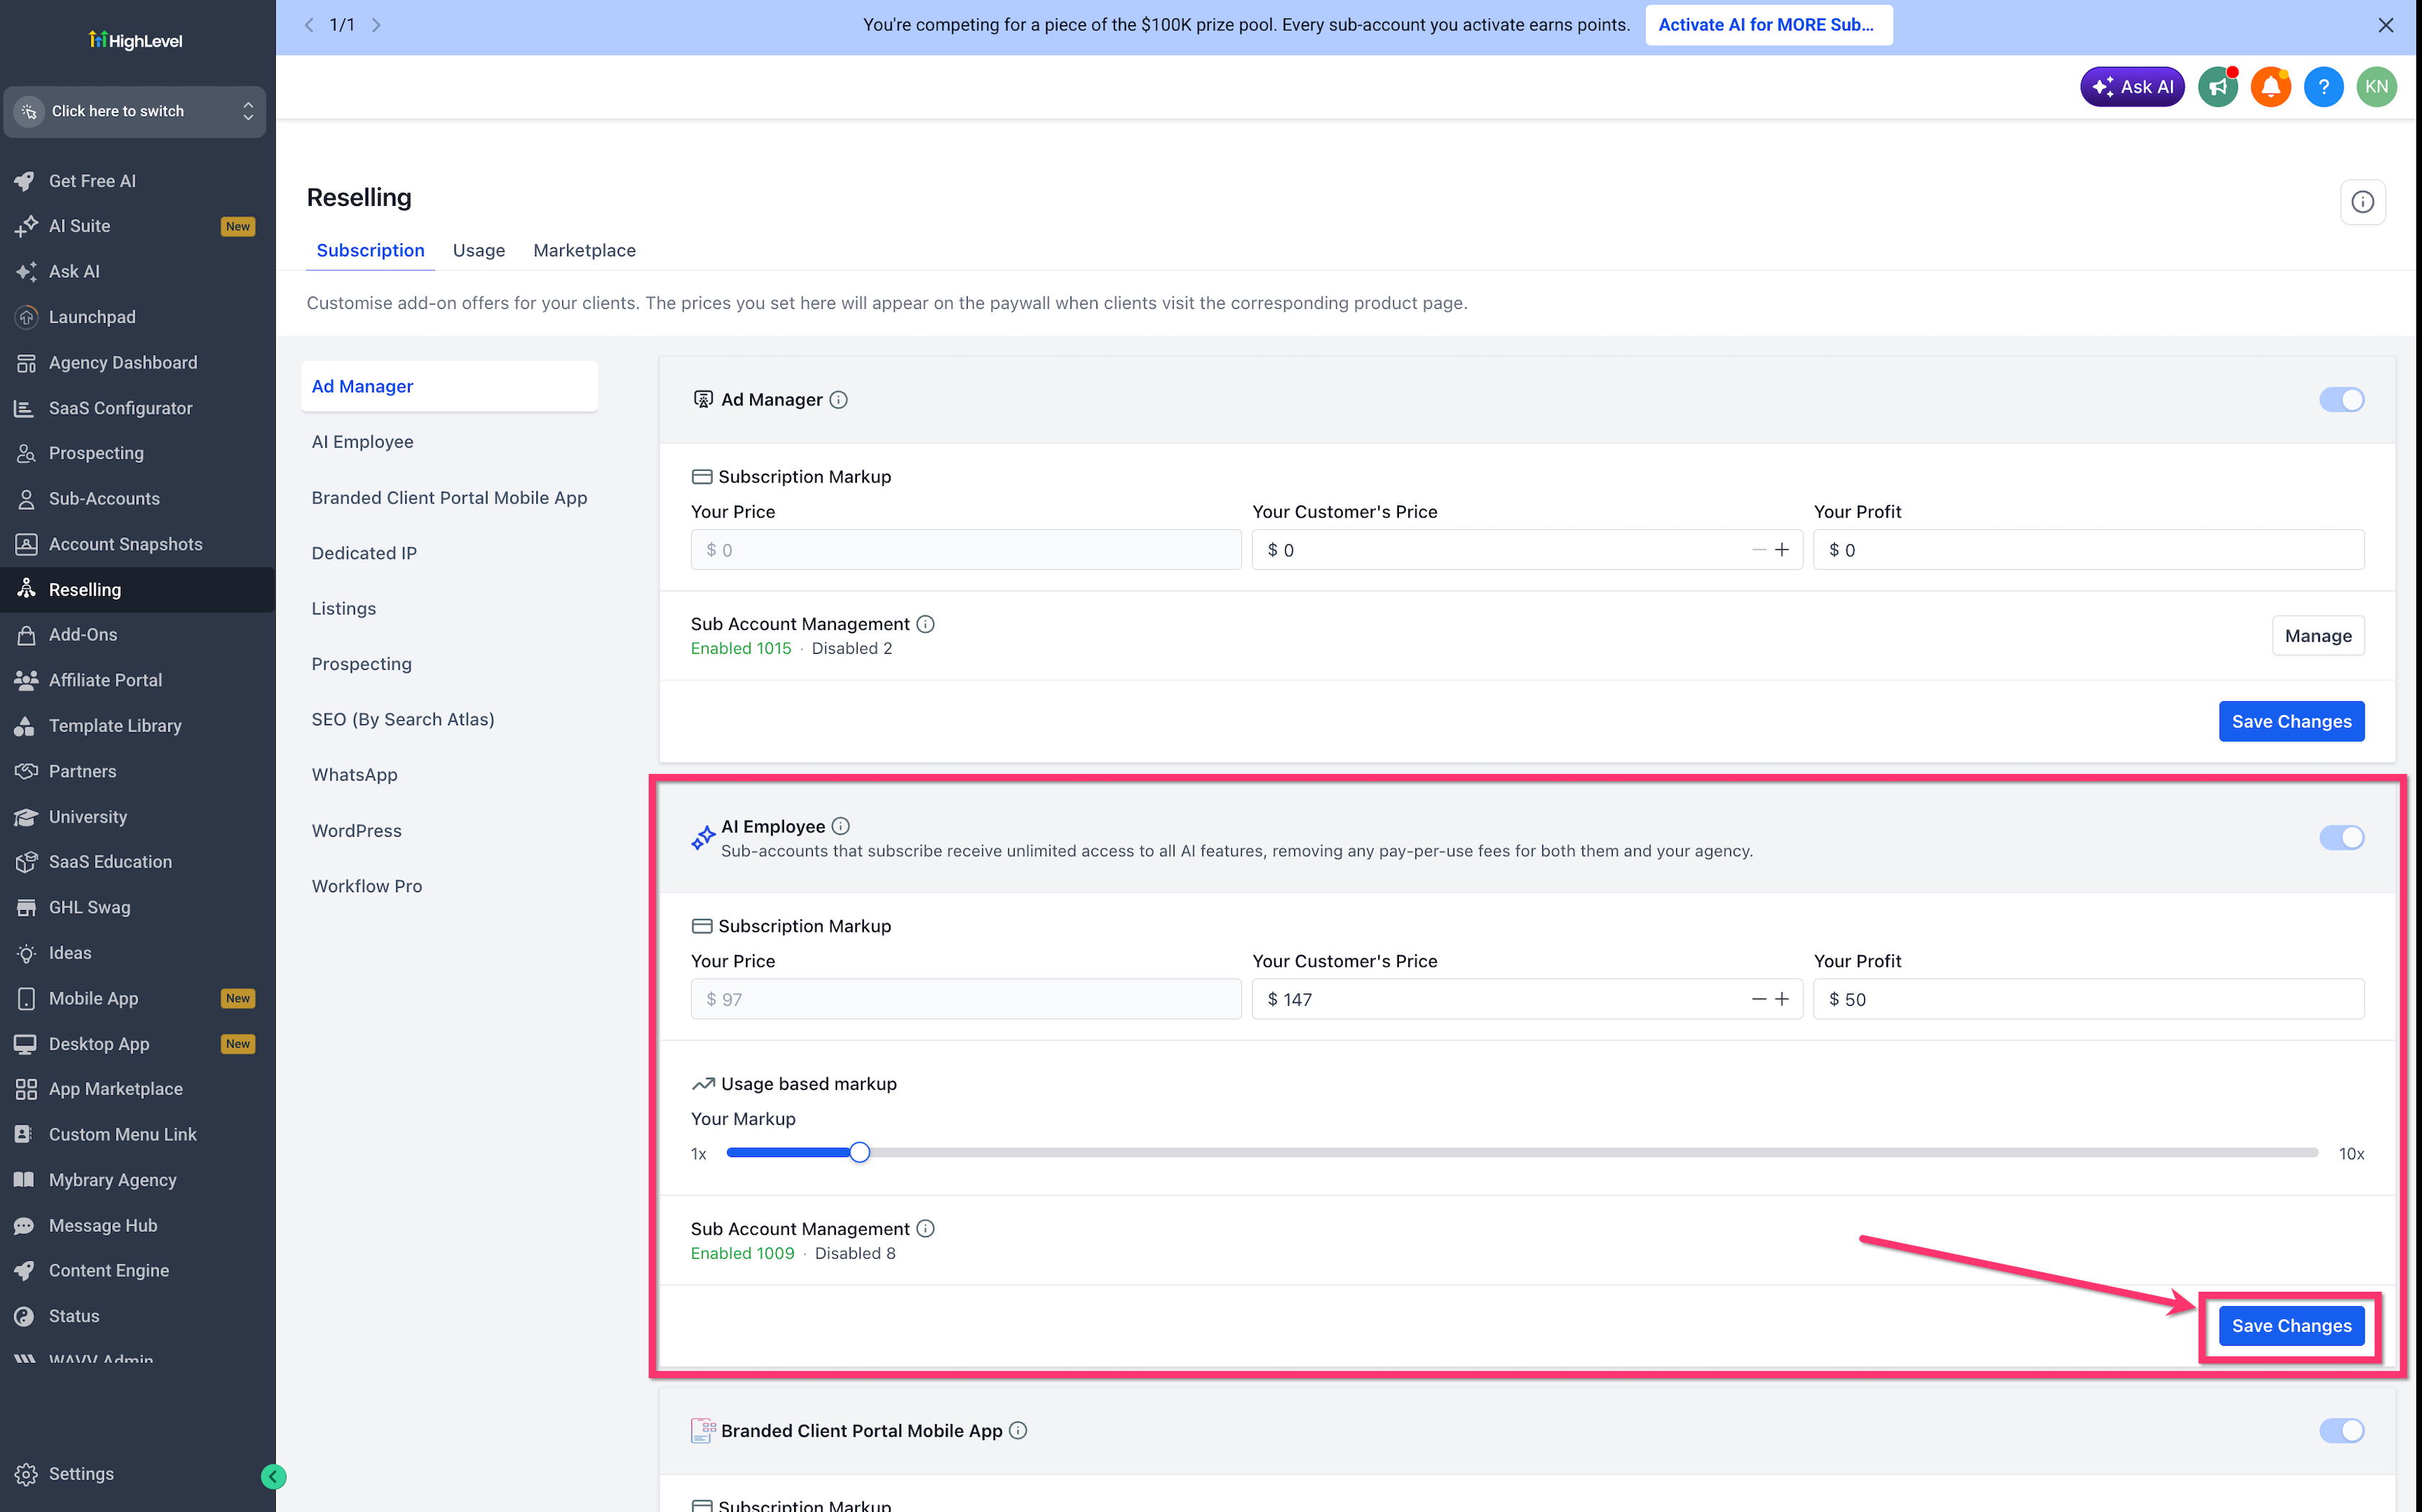This screenshot has height=1512, width=2422.
Task: Go to next banner with right chevron
Action: click(377, 25)
